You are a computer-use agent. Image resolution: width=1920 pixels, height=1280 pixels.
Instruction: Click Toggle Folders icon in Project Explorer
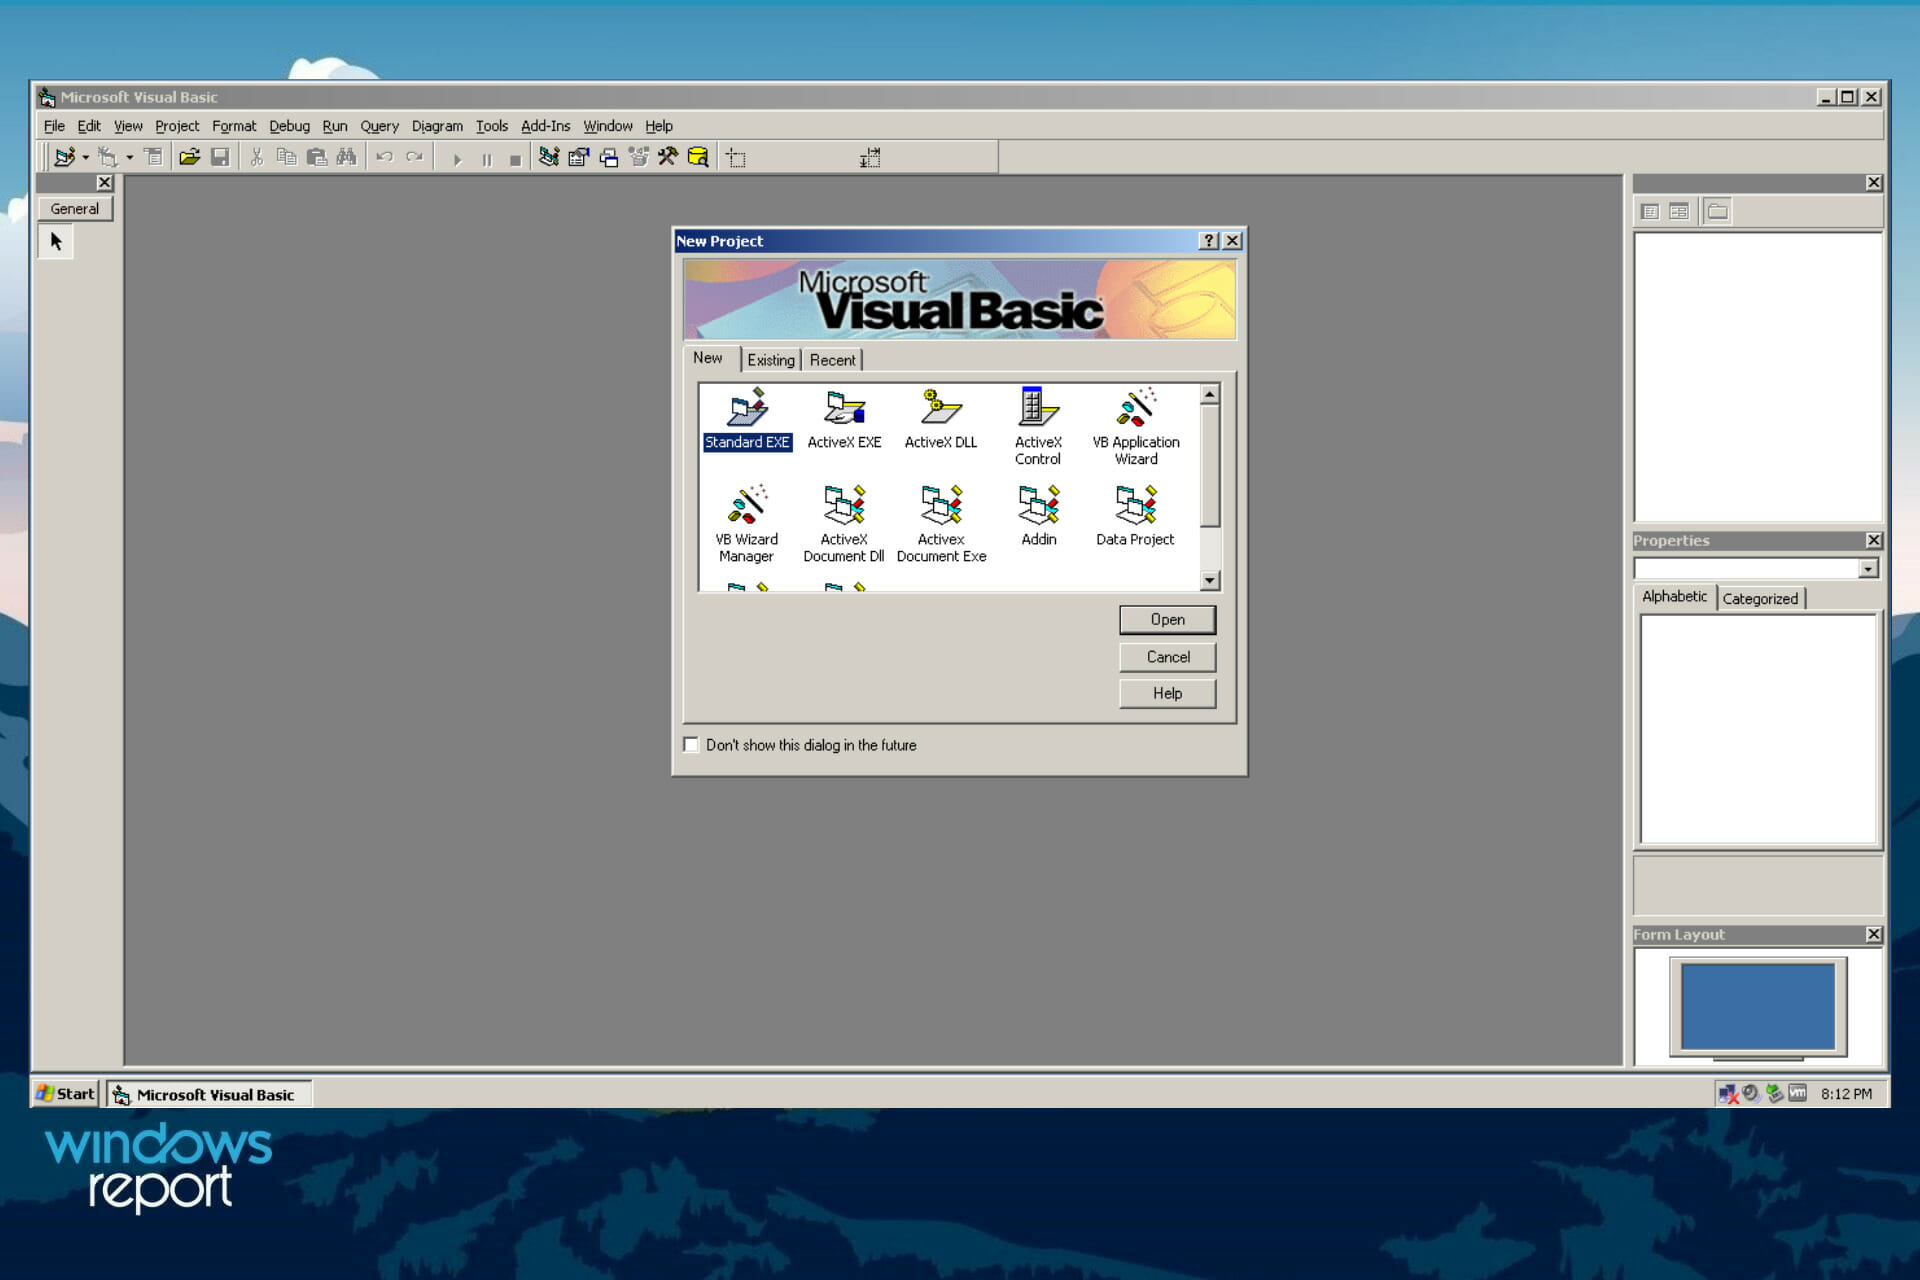coord(1717,211)
